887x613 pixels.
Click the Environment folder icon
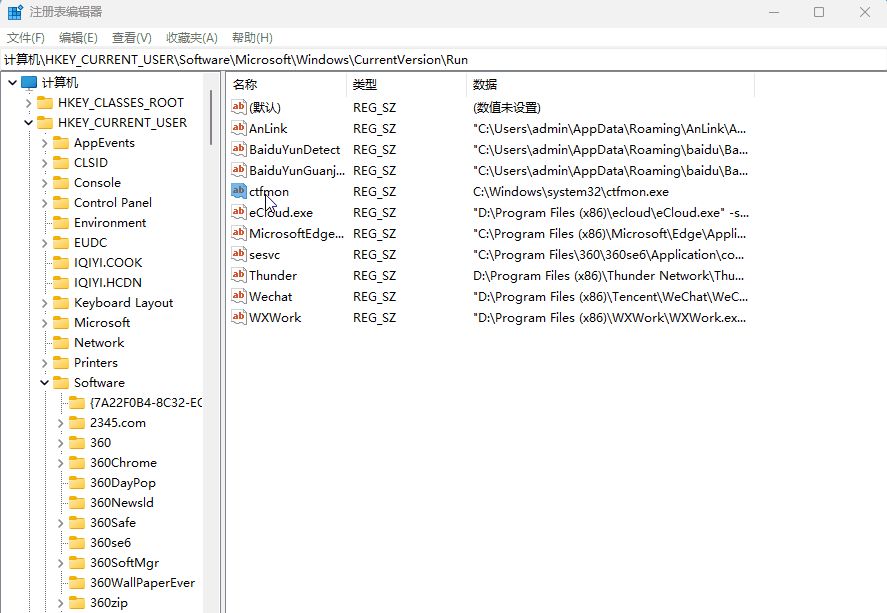click(61, 223)
